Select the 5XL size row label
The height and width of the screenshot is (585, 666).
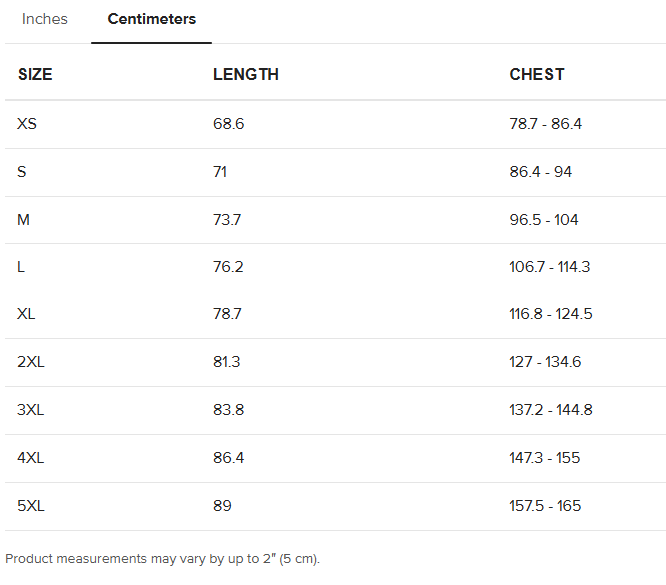31,506
